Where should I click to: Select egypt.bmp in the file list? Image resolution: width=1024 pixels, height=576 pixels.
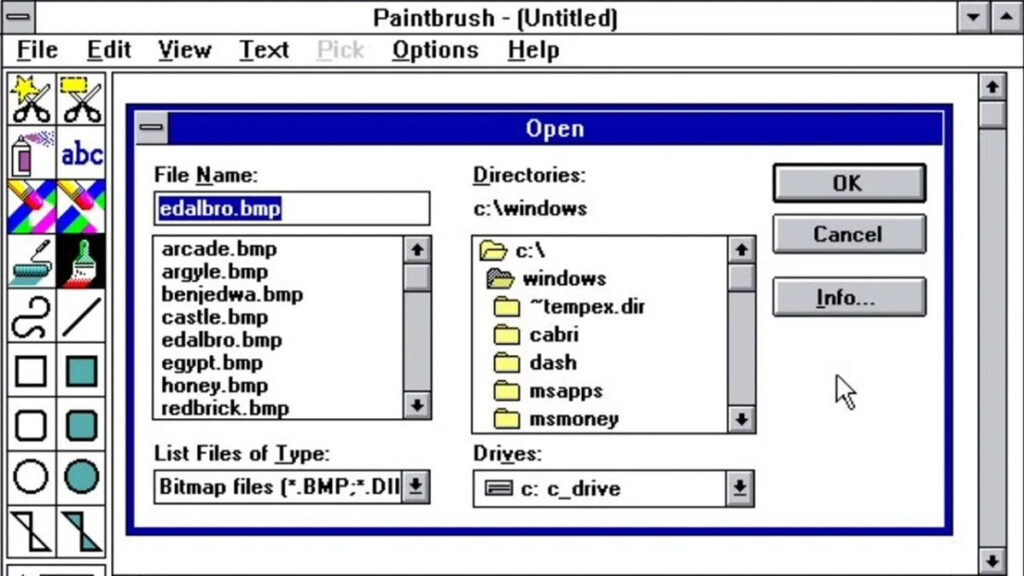pyautogui.click(x=212, y=363)
